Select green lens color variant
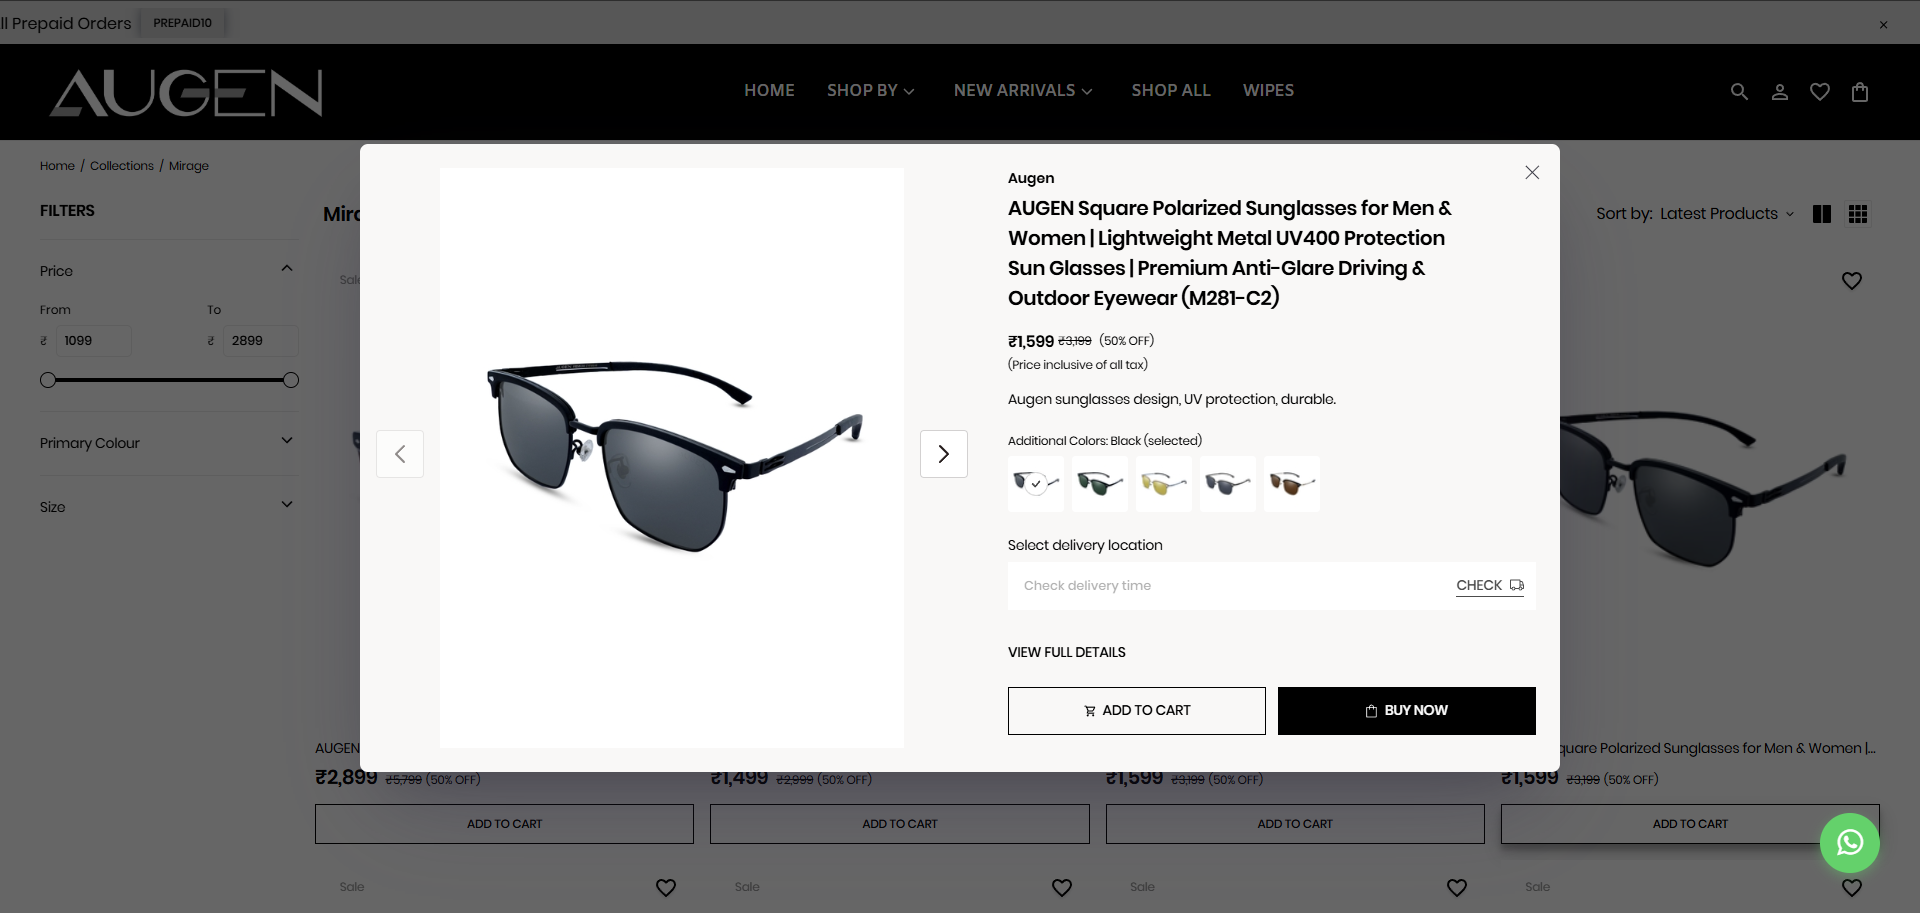The width and height of the screenshot is (1920, 913). 1100,484
